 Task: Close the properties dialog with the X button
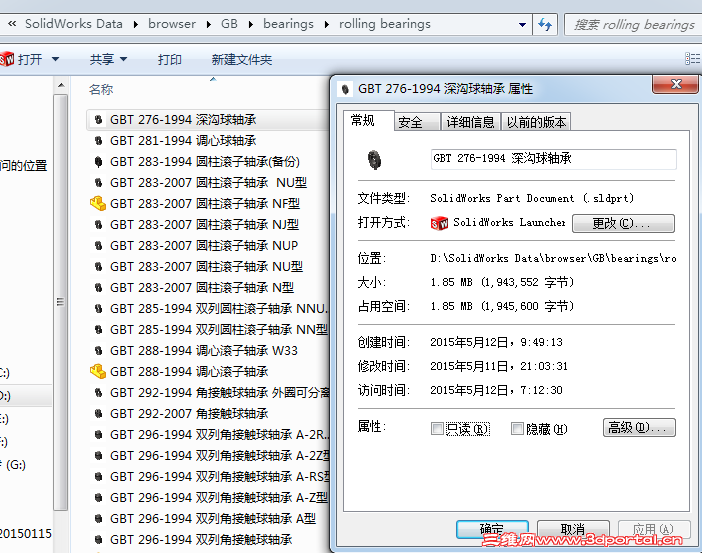[x=676, y=84]
